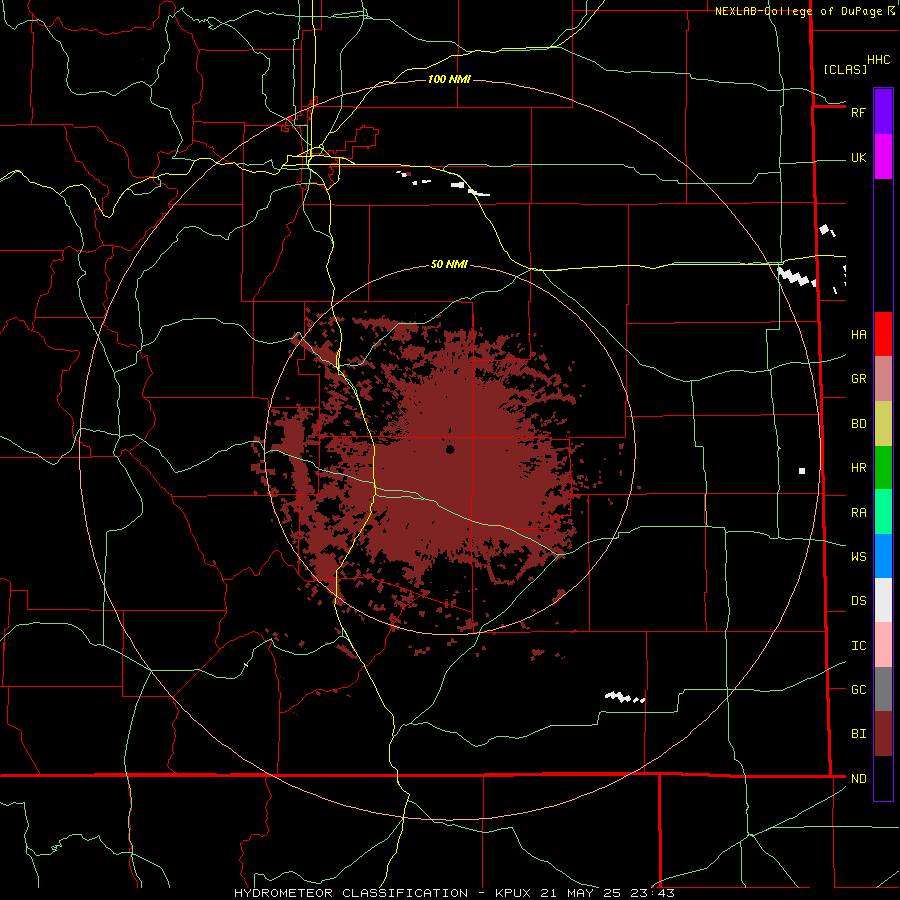Click the HR legend label

pyautogui.click(x=858, y=468)
